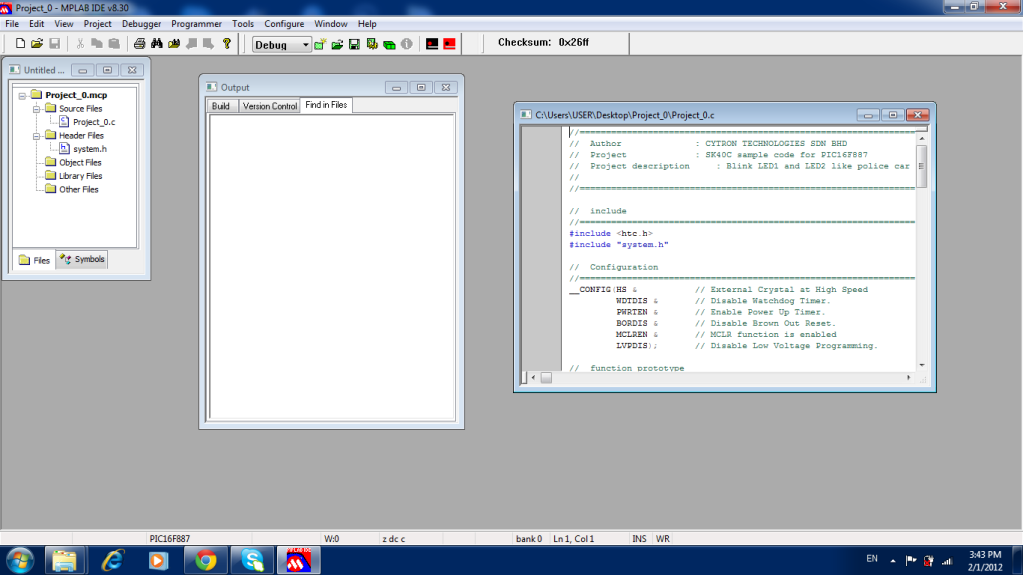Click the forward arrow navigation icon
Screen dimensions: 1023x575
208,44
